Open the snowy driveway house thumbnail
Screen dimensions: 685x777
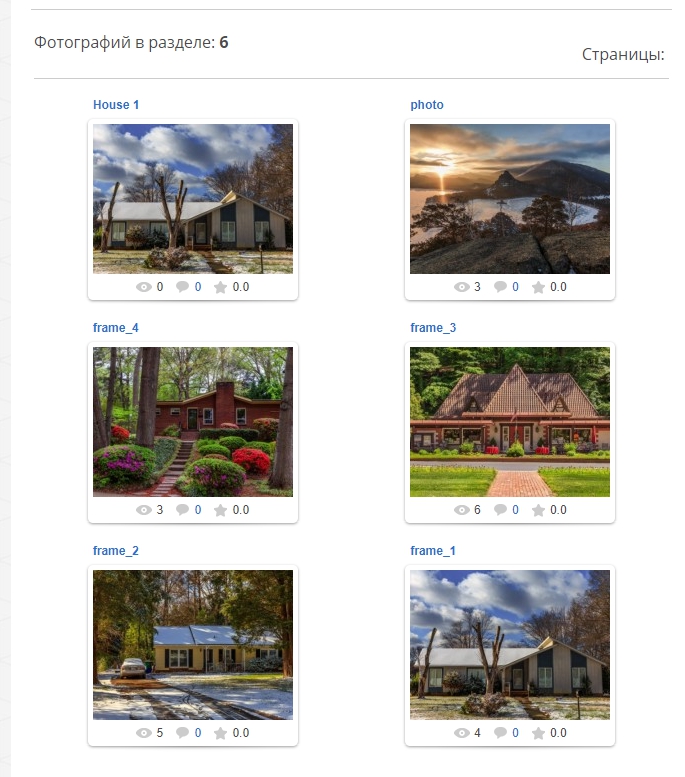[193, 645]
